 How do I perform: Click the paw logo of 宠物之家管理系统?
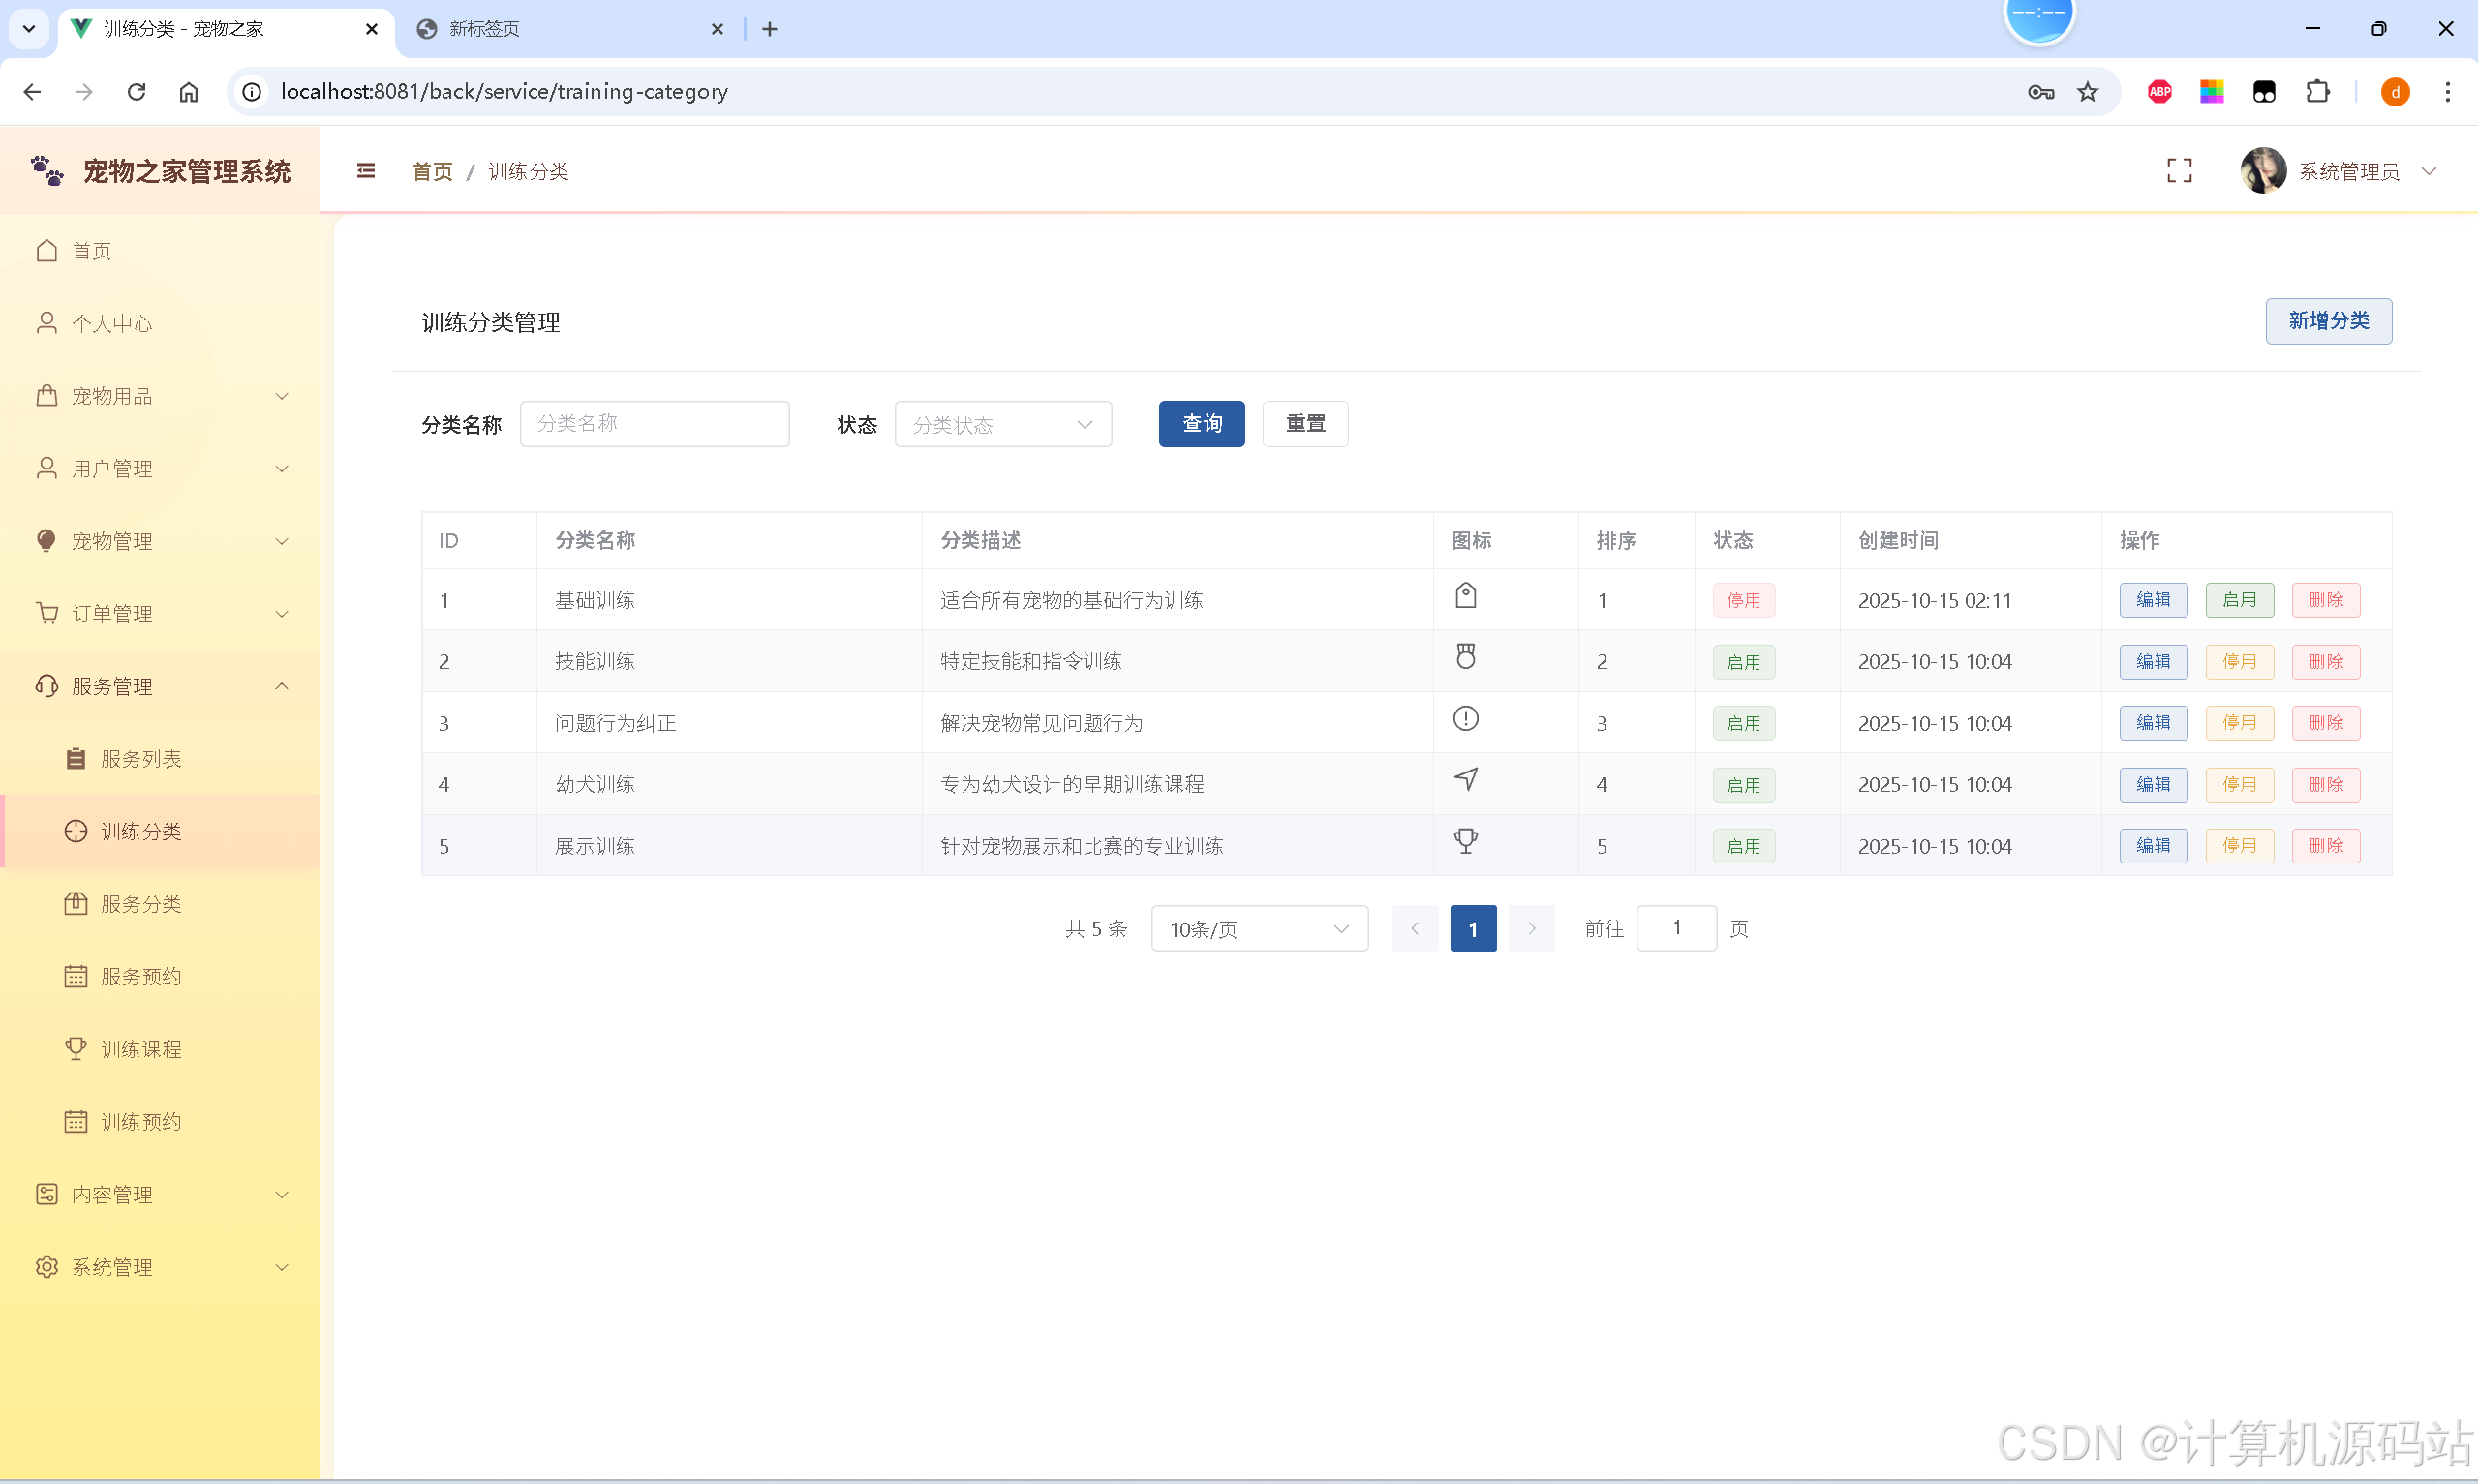[47, 171]
